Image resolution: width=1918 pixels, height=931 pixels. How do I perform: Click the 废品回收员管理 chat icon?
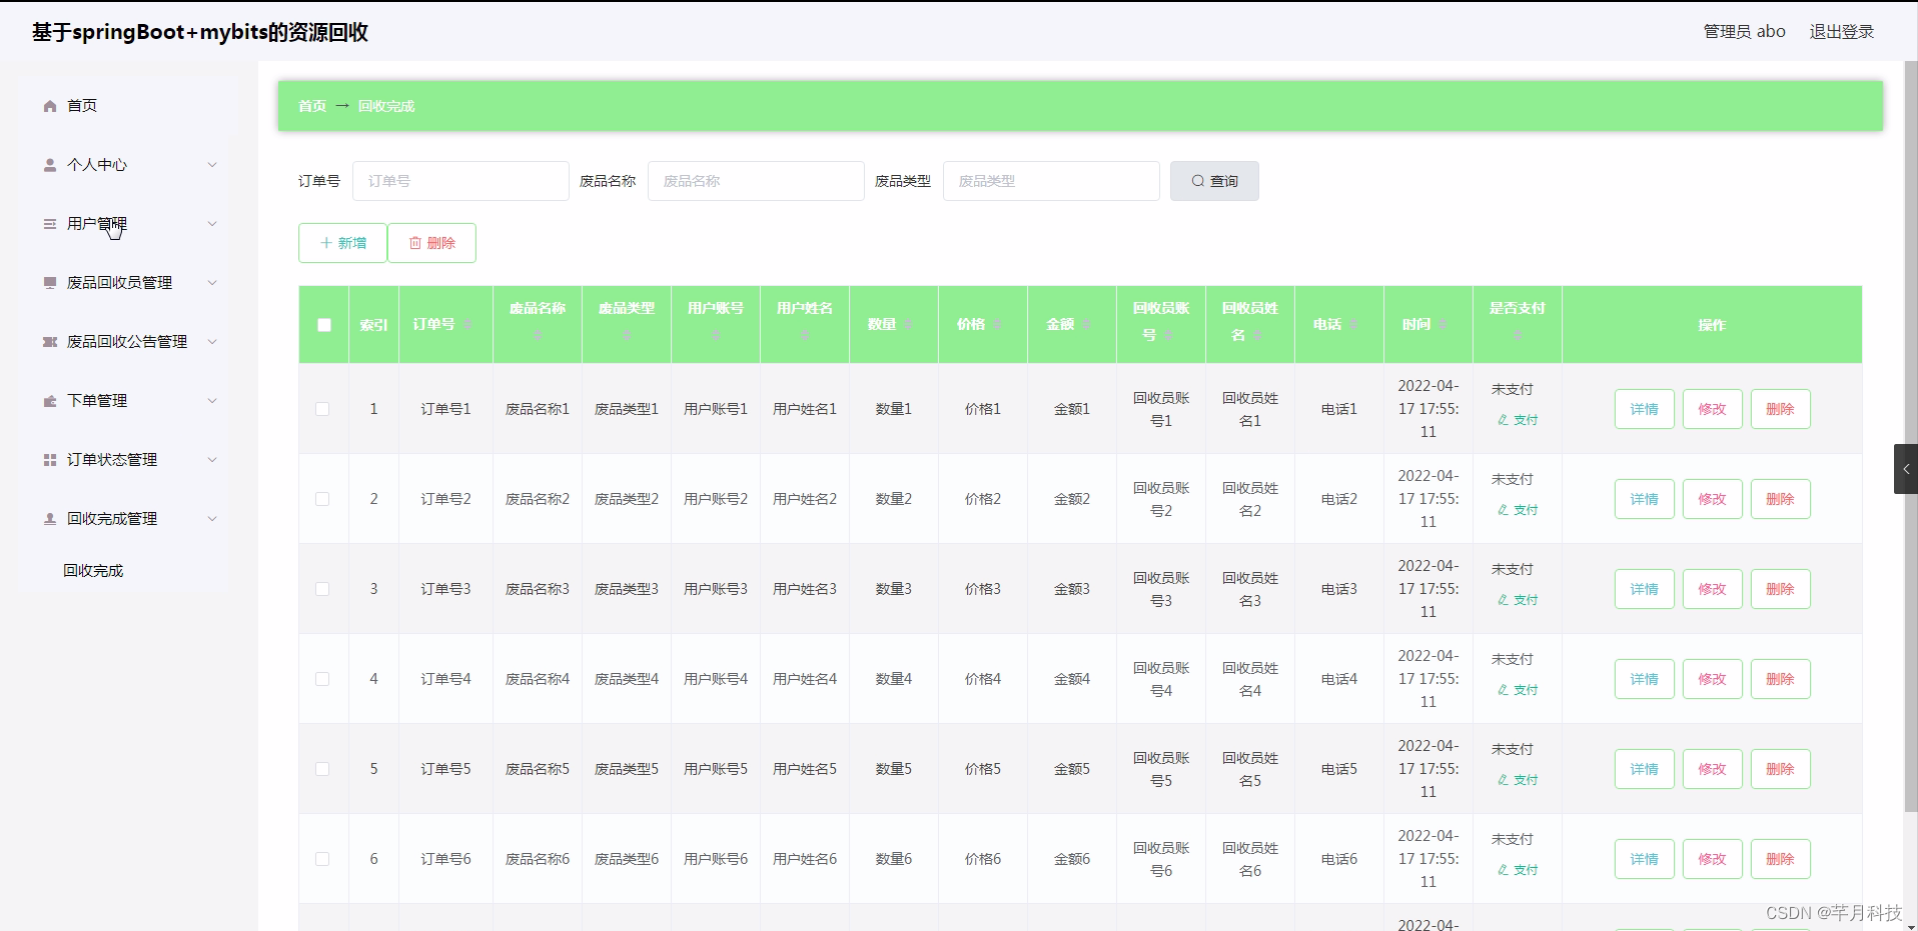[48, 282]
